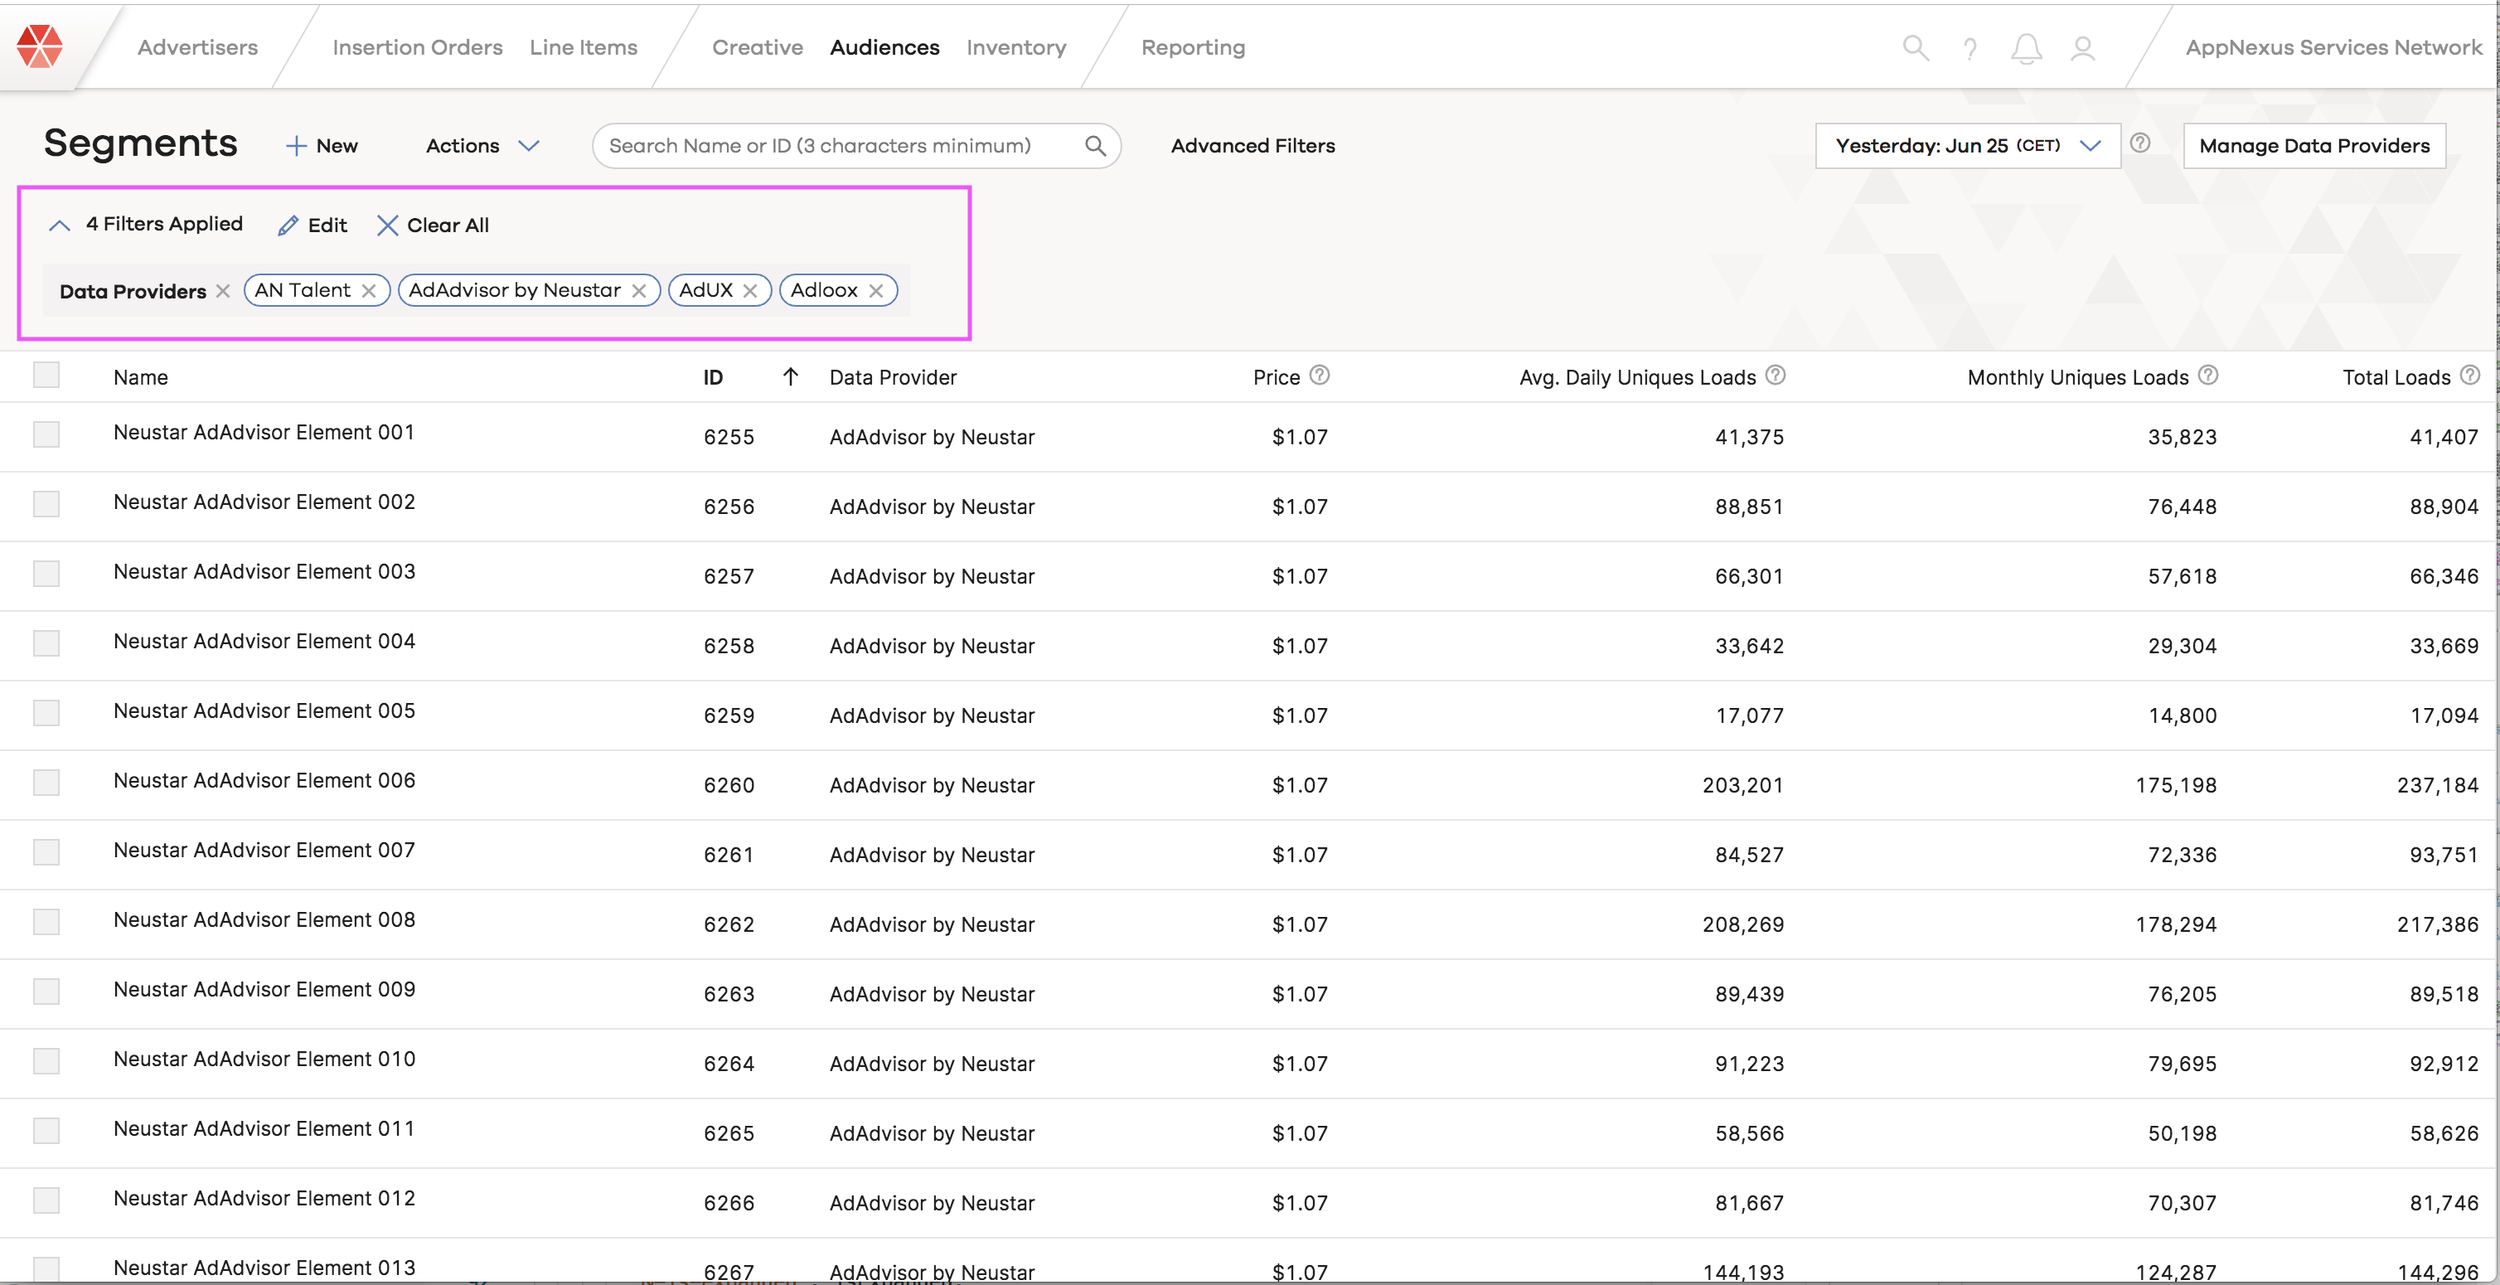2500x1285 pixels.
Task: Select Neustar AdAdvisor Element 001 checkbox
Action: pyautogui.click(x=46, y=434)
